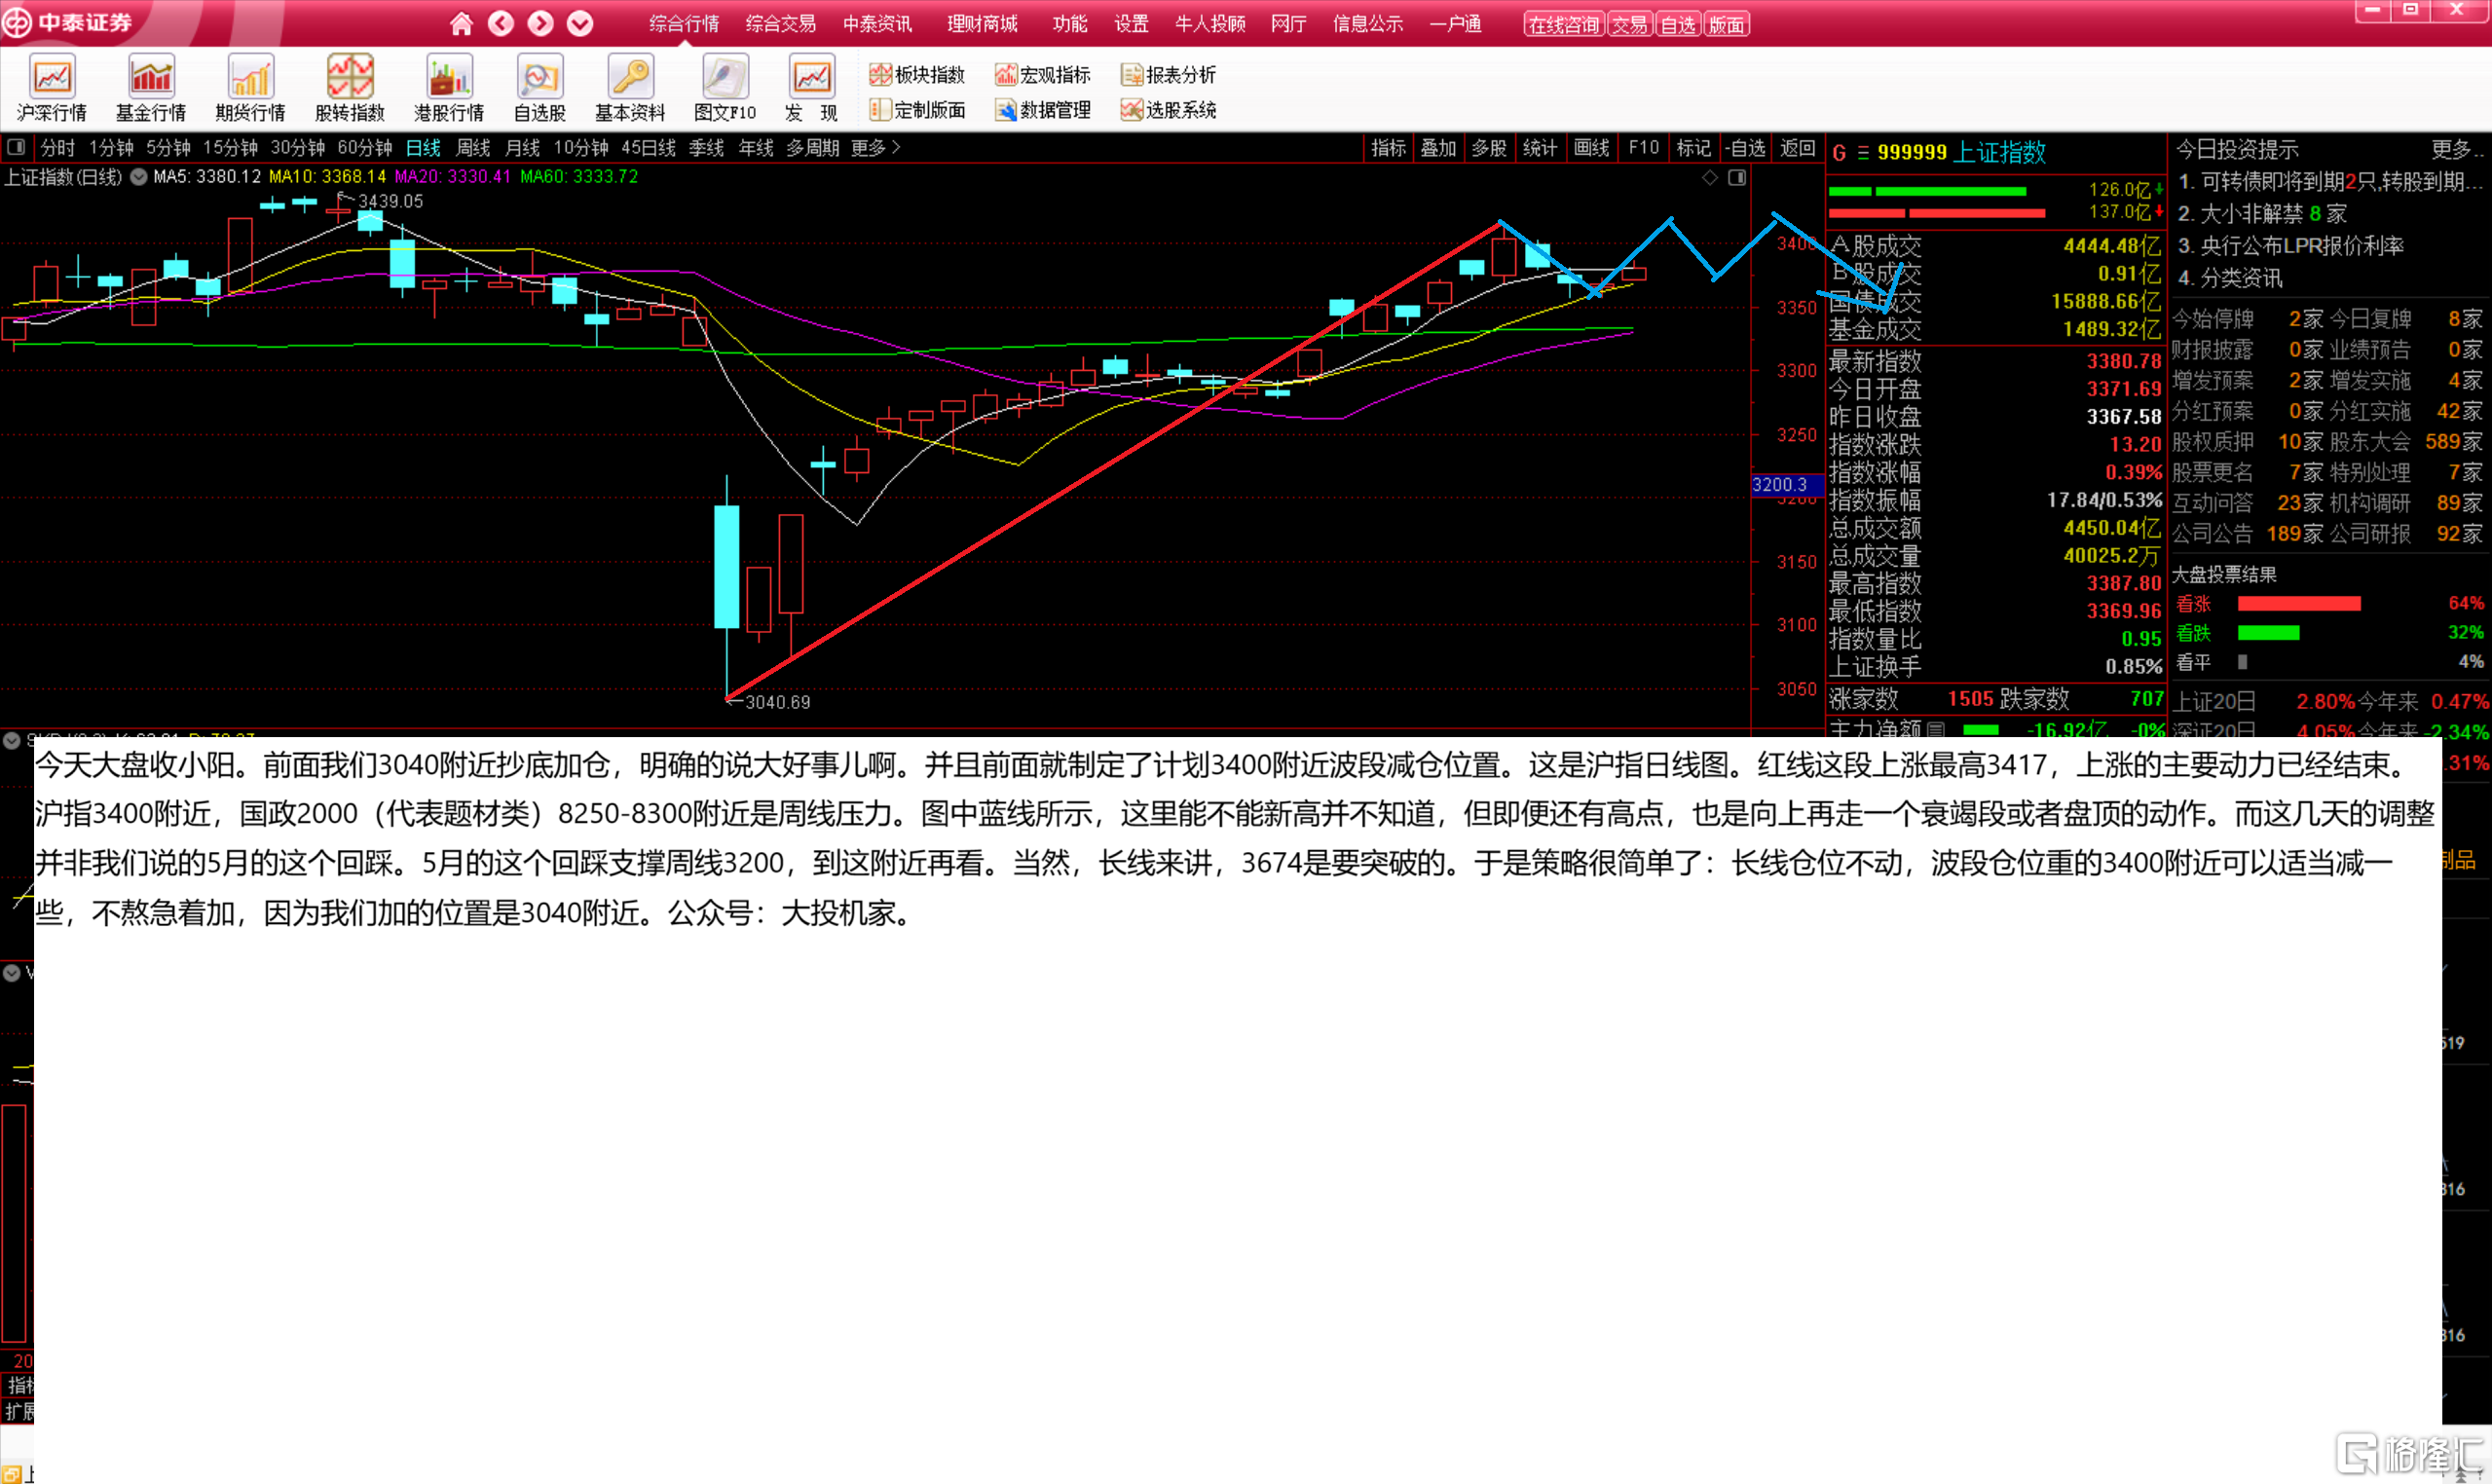Select the 多周期 tab
This screenshot has width=2492, height=1484.
coord(812,148)
